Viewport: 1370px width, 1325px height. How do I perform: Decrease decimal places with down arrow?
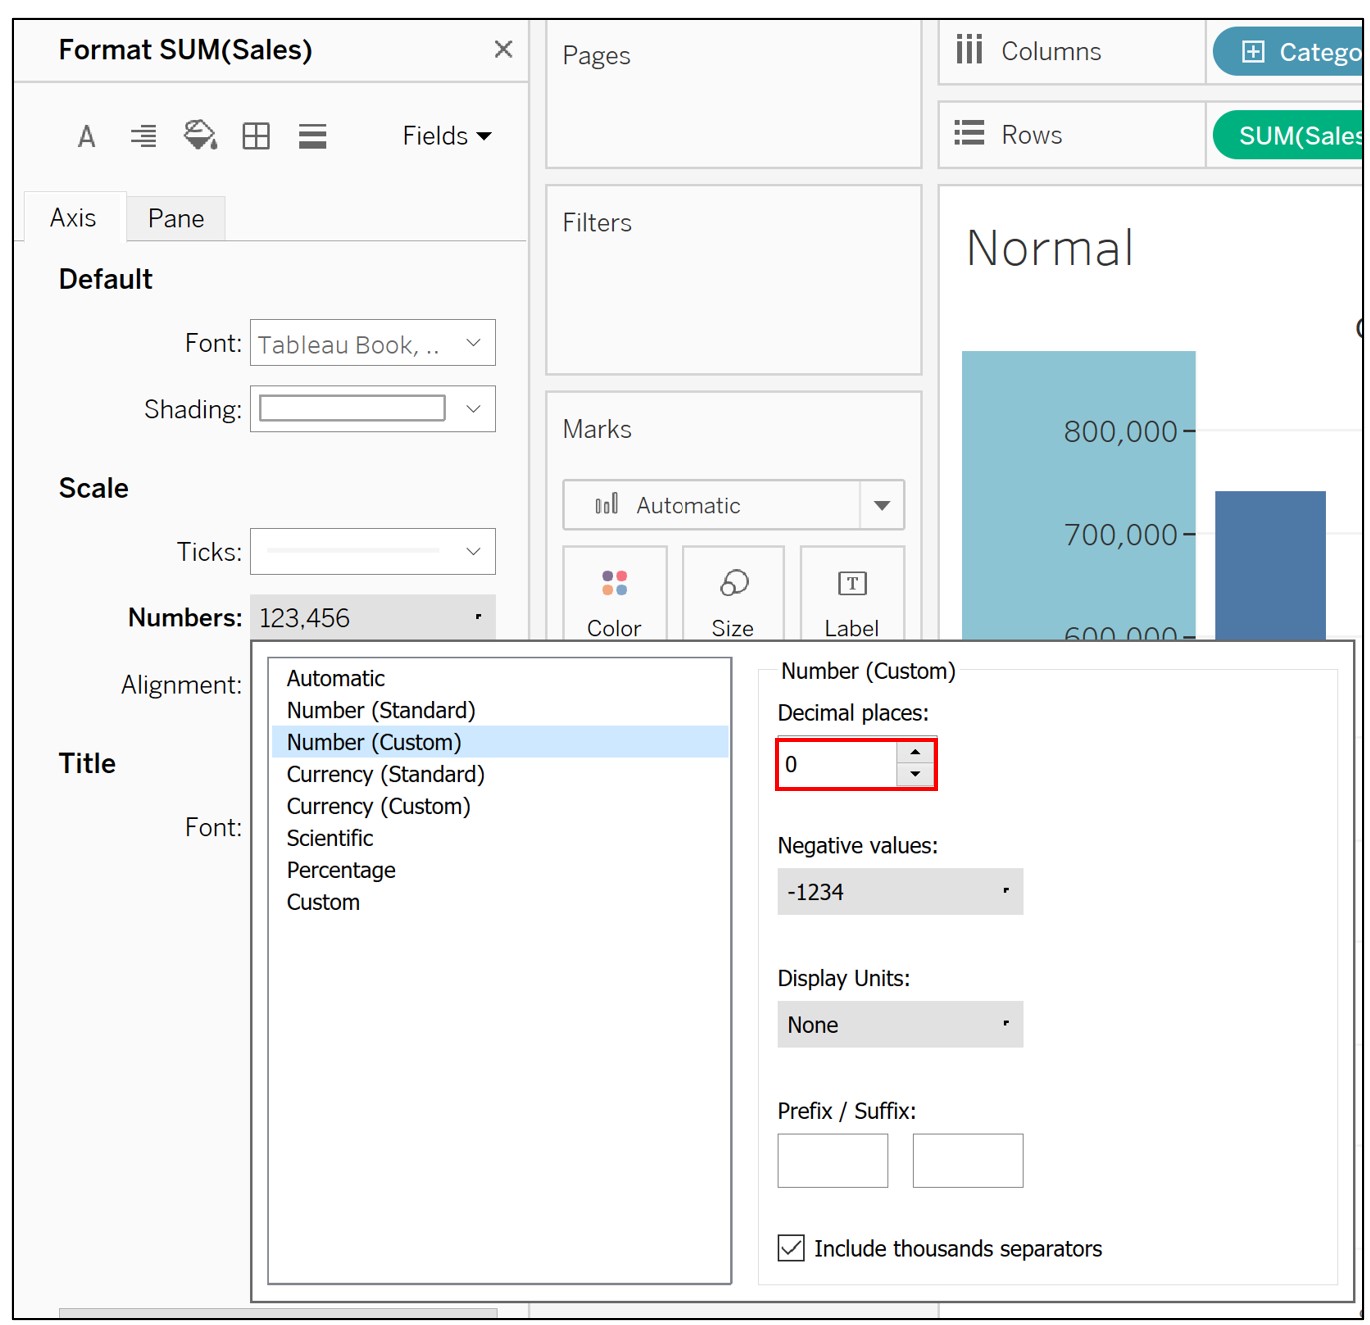tap(915, 775)
